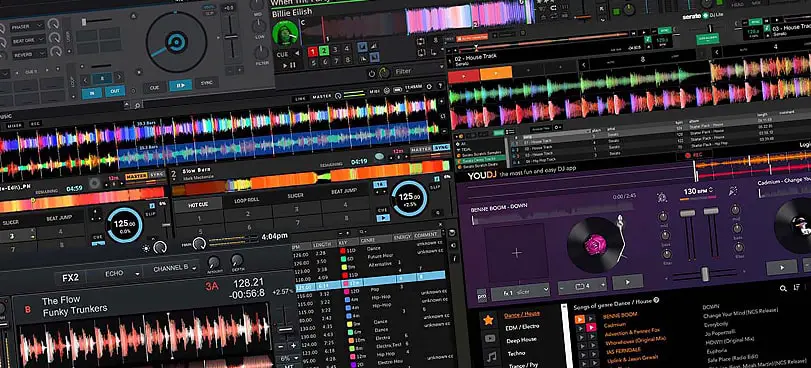The height and width of the screenshot is (368, 811).
Task: Select the EDM / Electro genre
Action: (522, 327)
